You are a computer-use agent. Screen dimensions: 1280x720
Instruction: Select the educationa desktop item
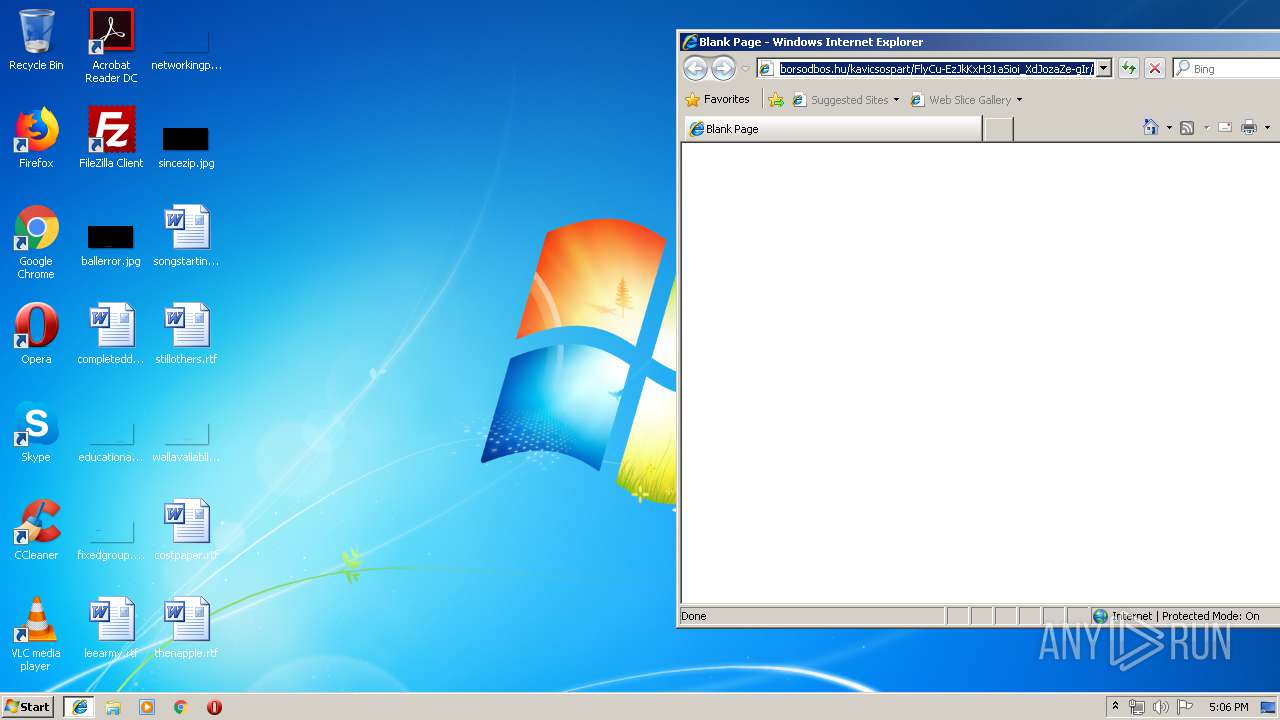111,442
